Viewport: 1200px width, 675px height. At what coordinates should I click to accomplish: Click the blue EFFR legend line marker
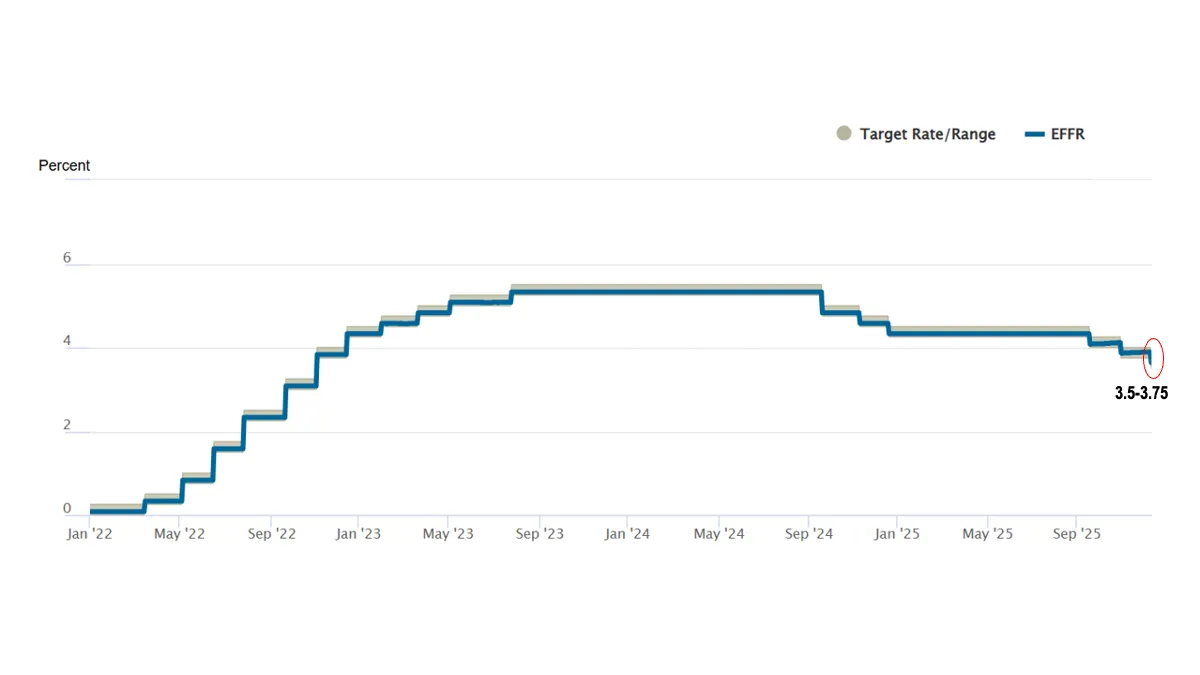[1035, 134]
